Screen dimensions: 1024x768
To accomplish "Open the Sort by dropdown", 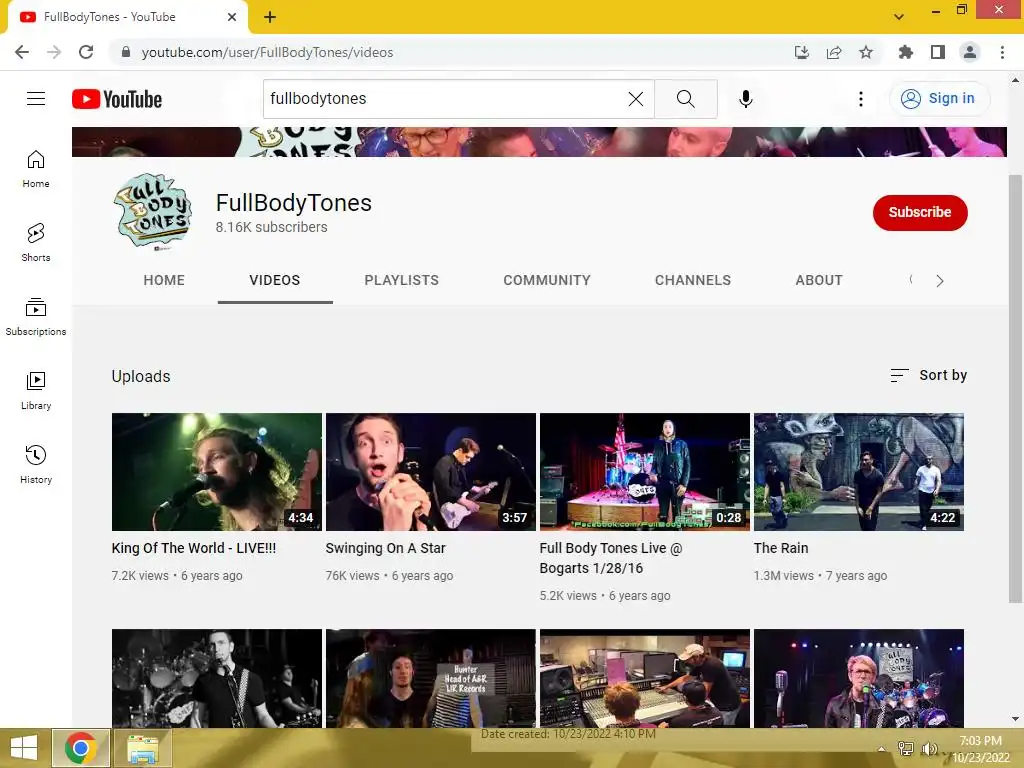I will (x=928, y=376).
